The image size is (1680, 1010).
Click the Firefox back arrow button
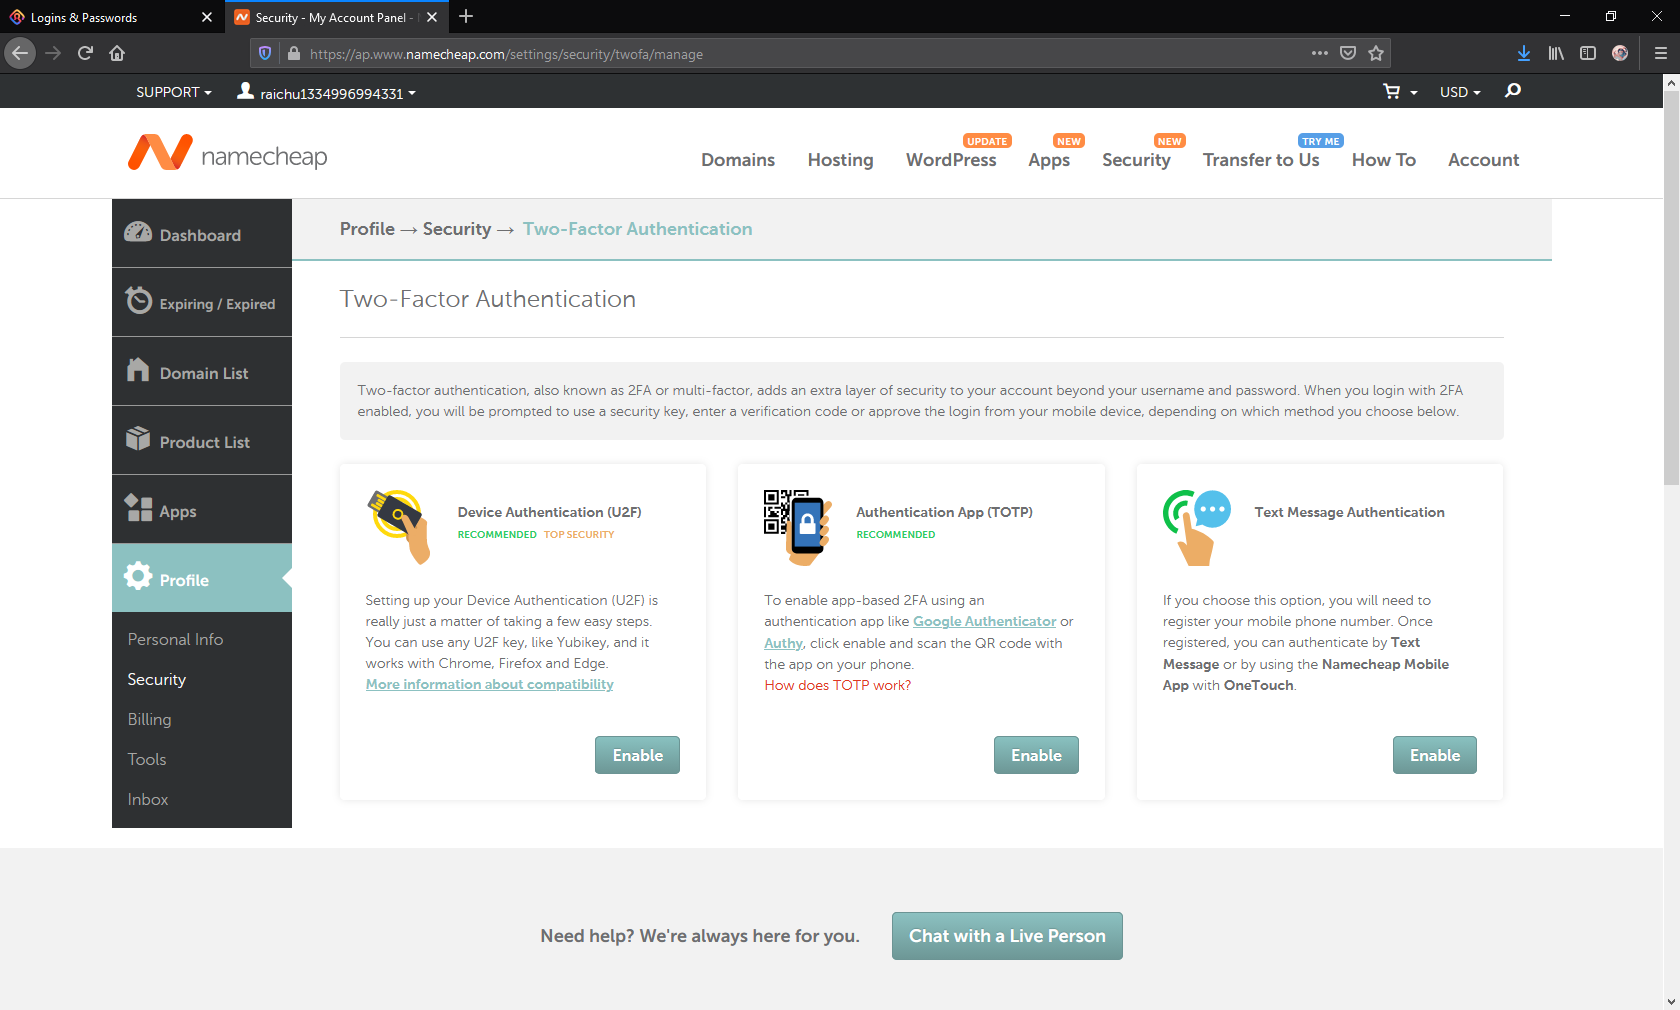(x=20, y=53)
